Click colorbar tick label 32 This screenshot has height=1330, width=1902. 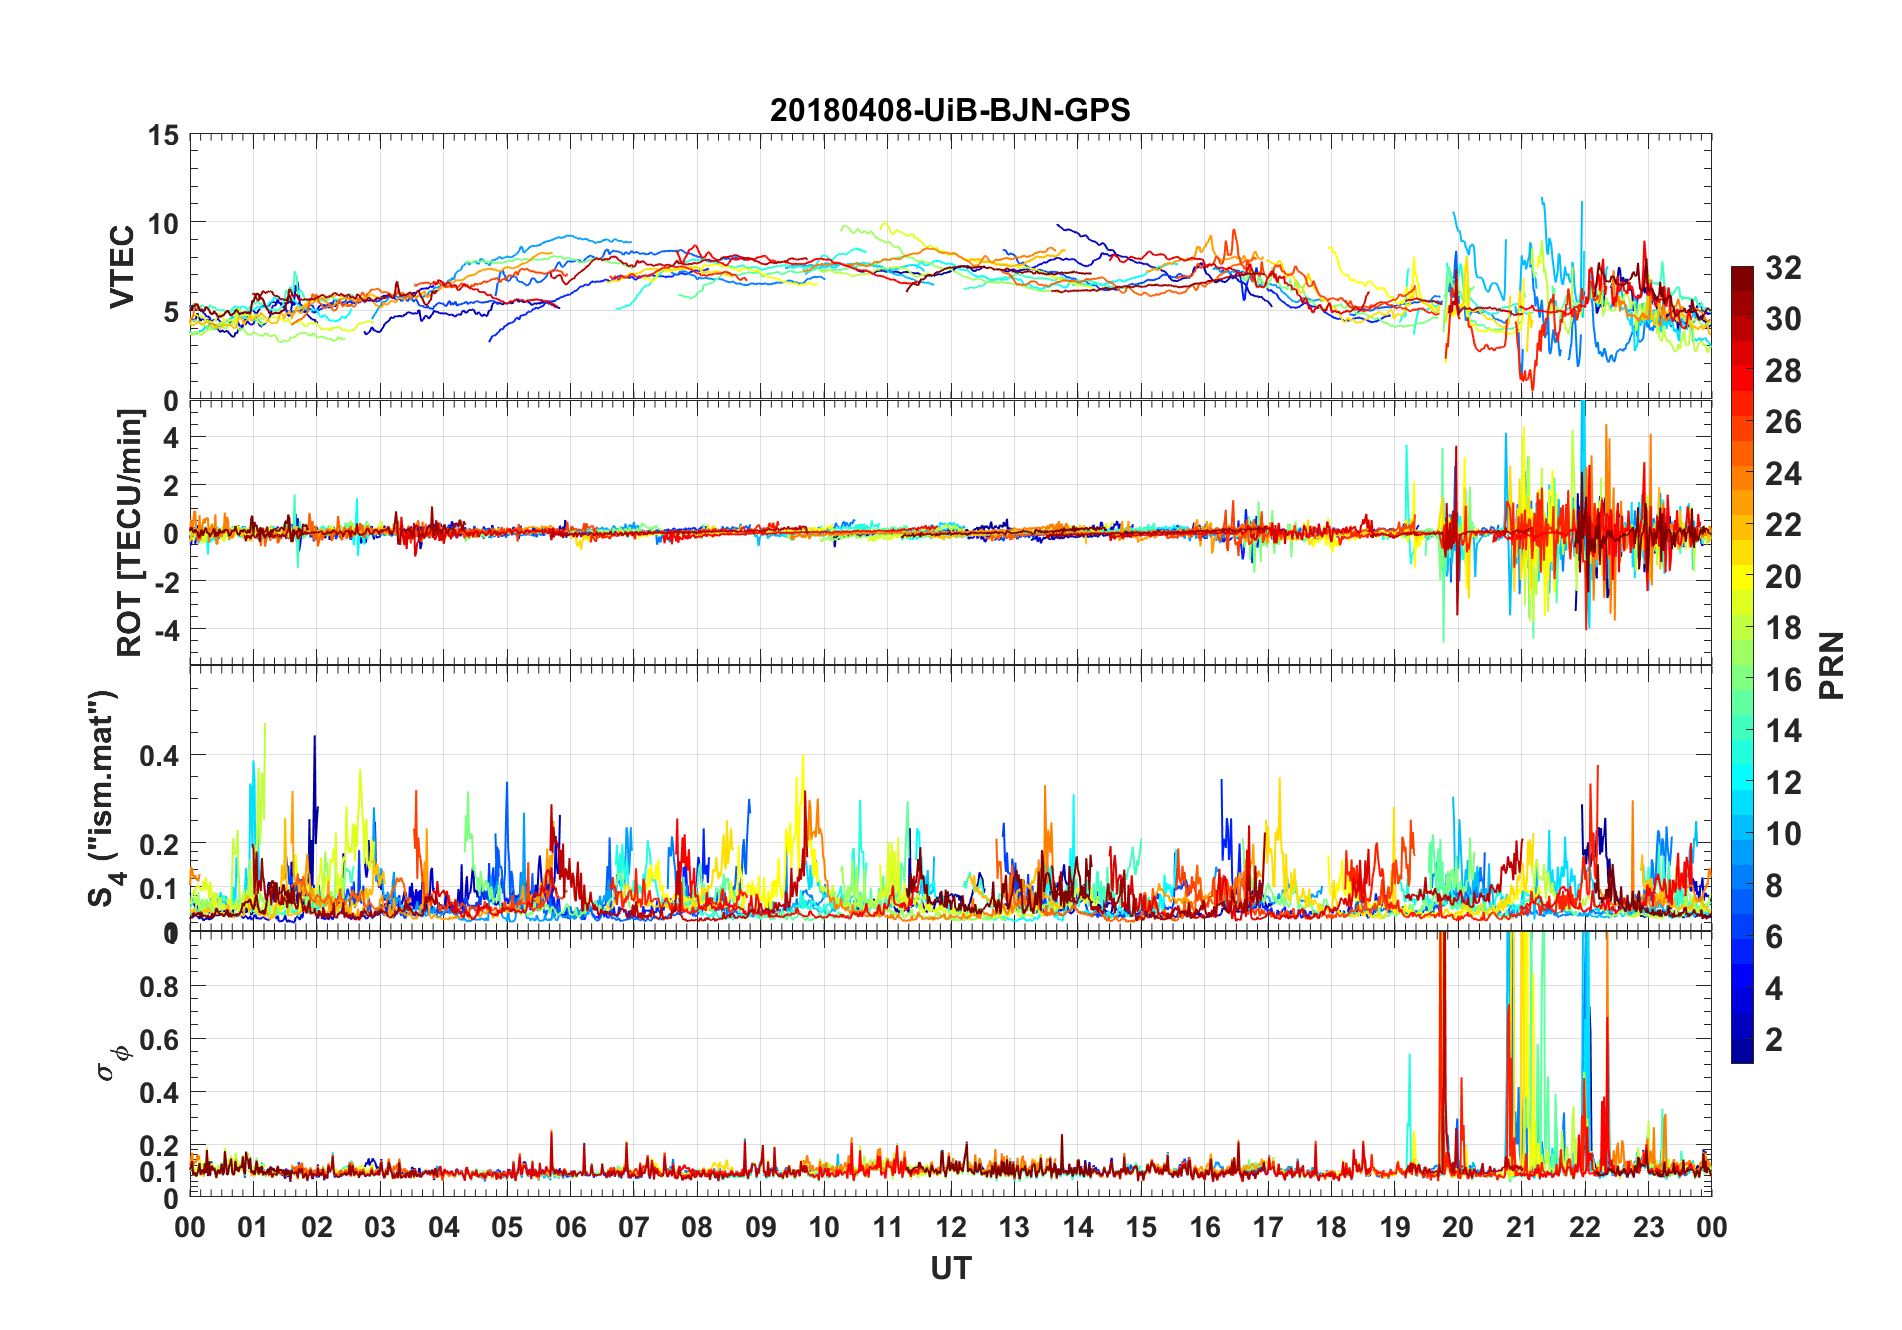point(1783,268)
